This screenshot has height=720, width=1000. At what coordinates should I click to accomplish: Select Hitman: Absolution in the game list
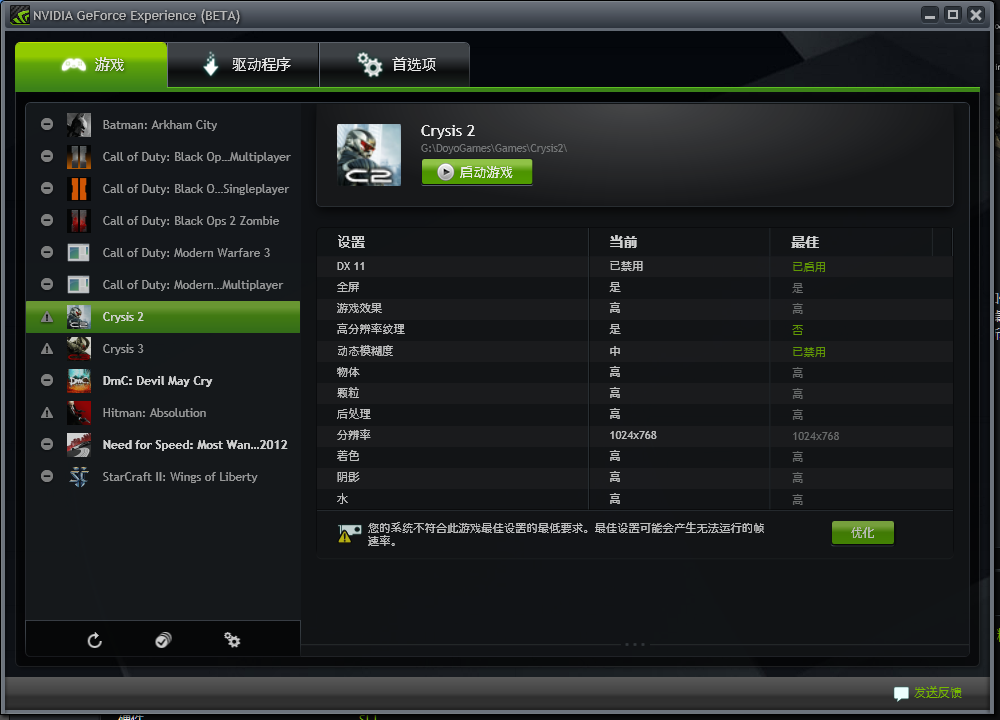[x=163, y=413]
